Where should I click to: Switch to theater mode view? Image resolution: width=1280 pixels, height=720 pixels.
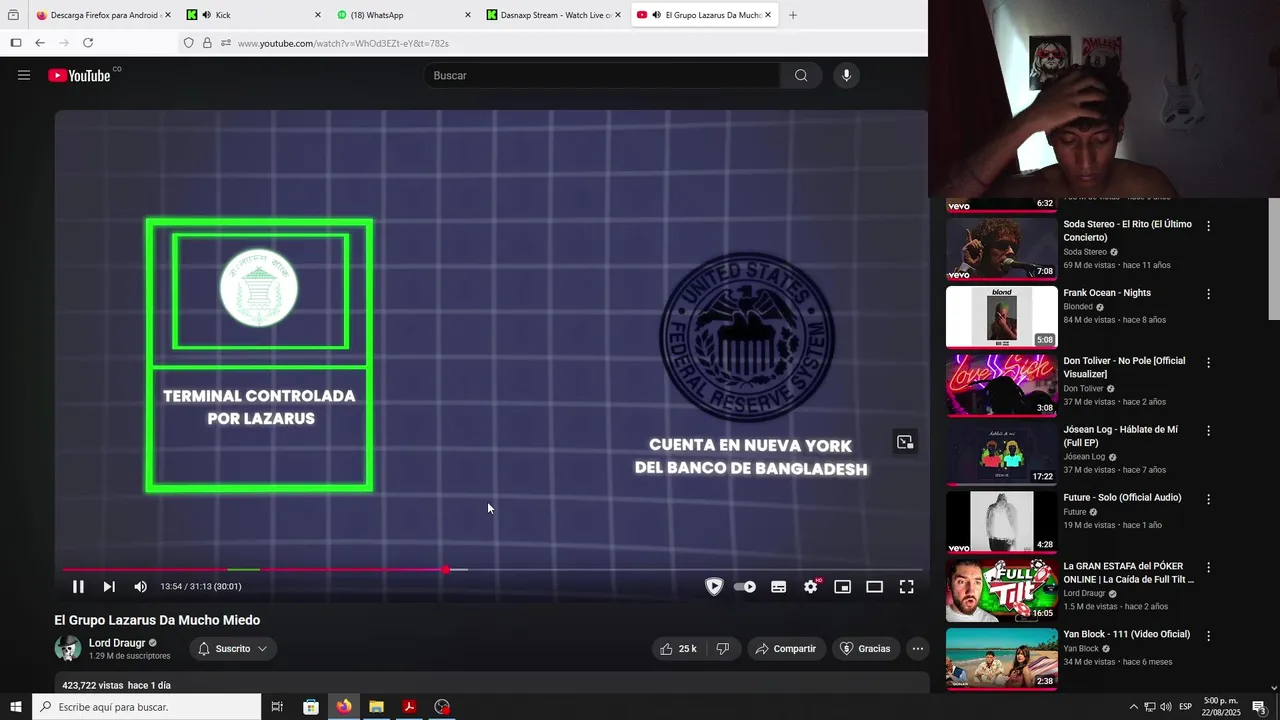coord(874,587)
